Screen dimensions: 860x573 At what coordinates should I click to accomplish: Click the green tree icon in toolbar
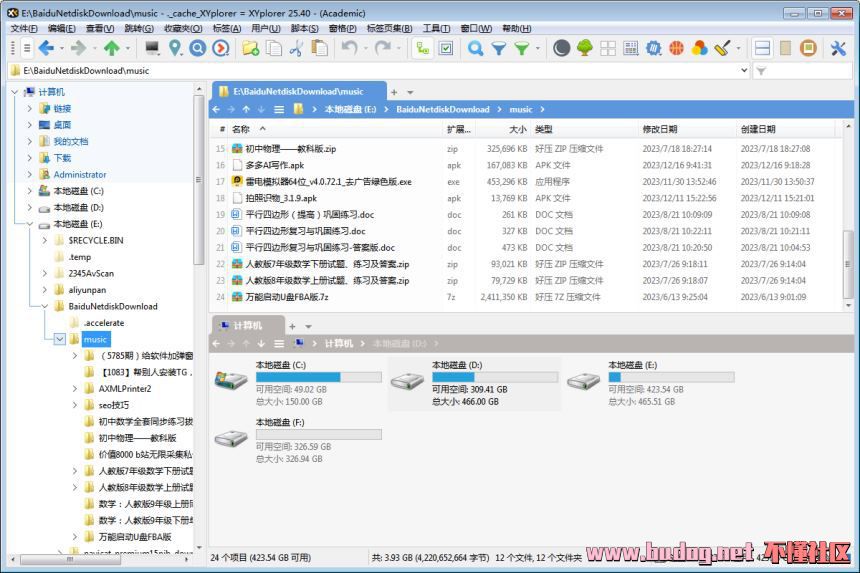(585, 48)
